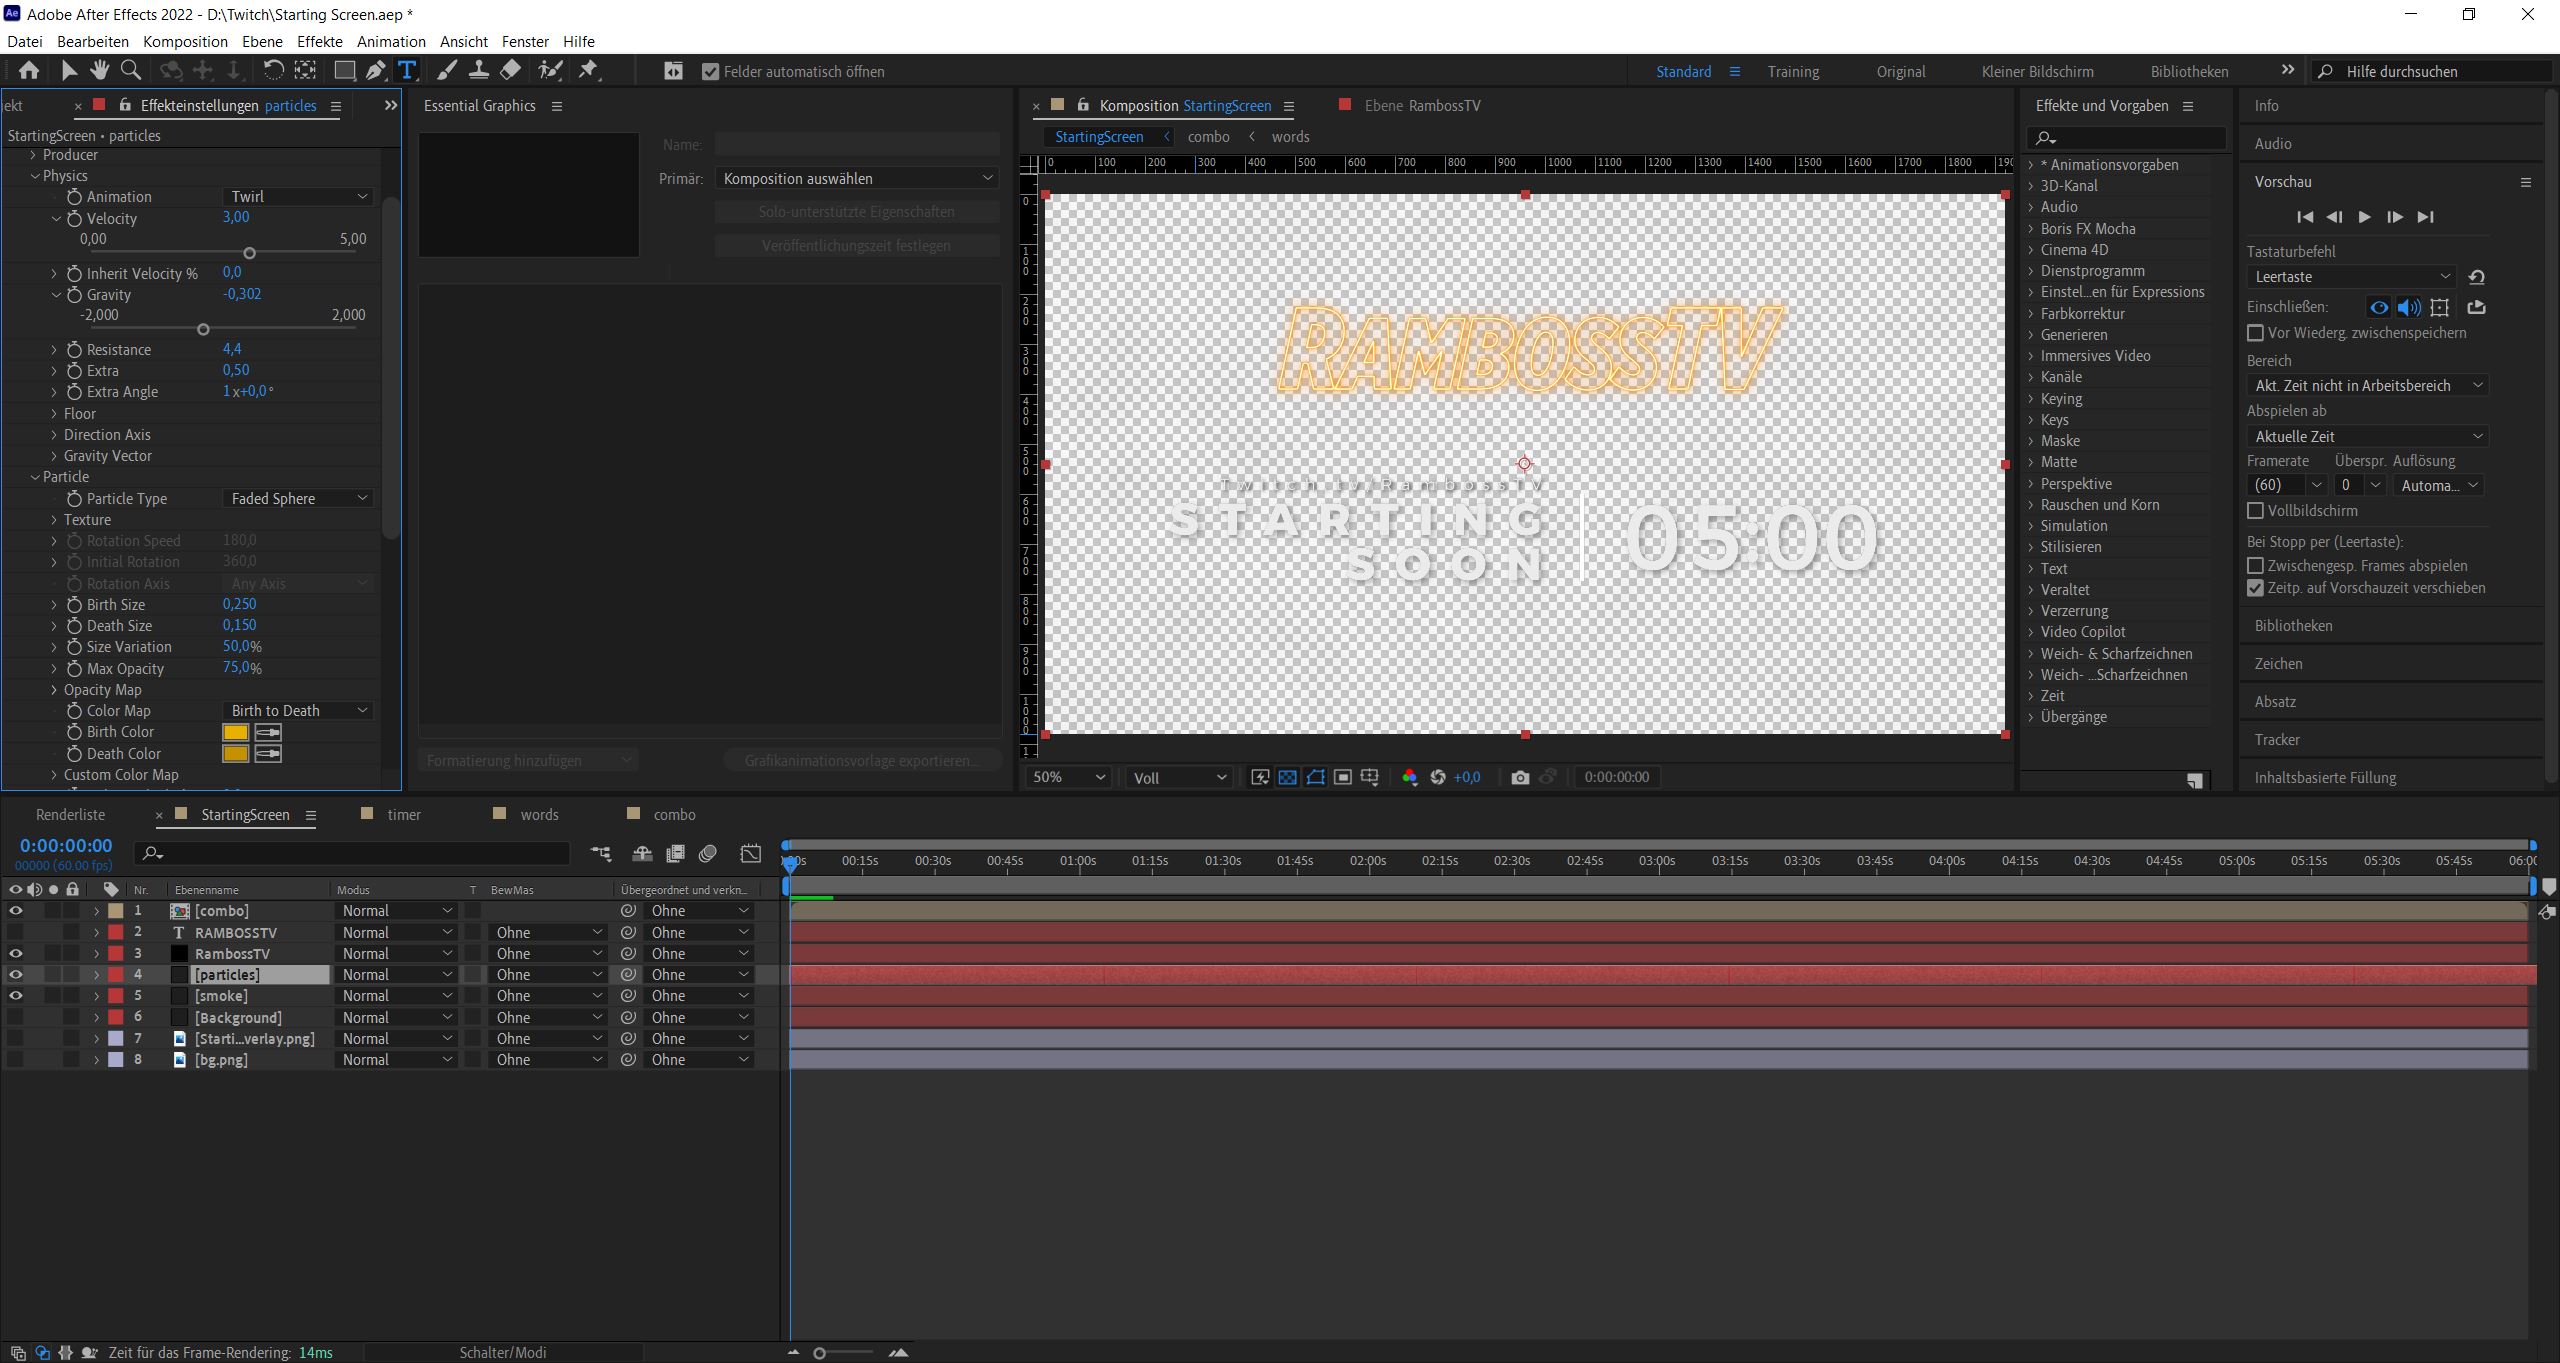2560x1363 pixels.
Task: Select the Zoom magnifier tool
Action: point(130,70)
